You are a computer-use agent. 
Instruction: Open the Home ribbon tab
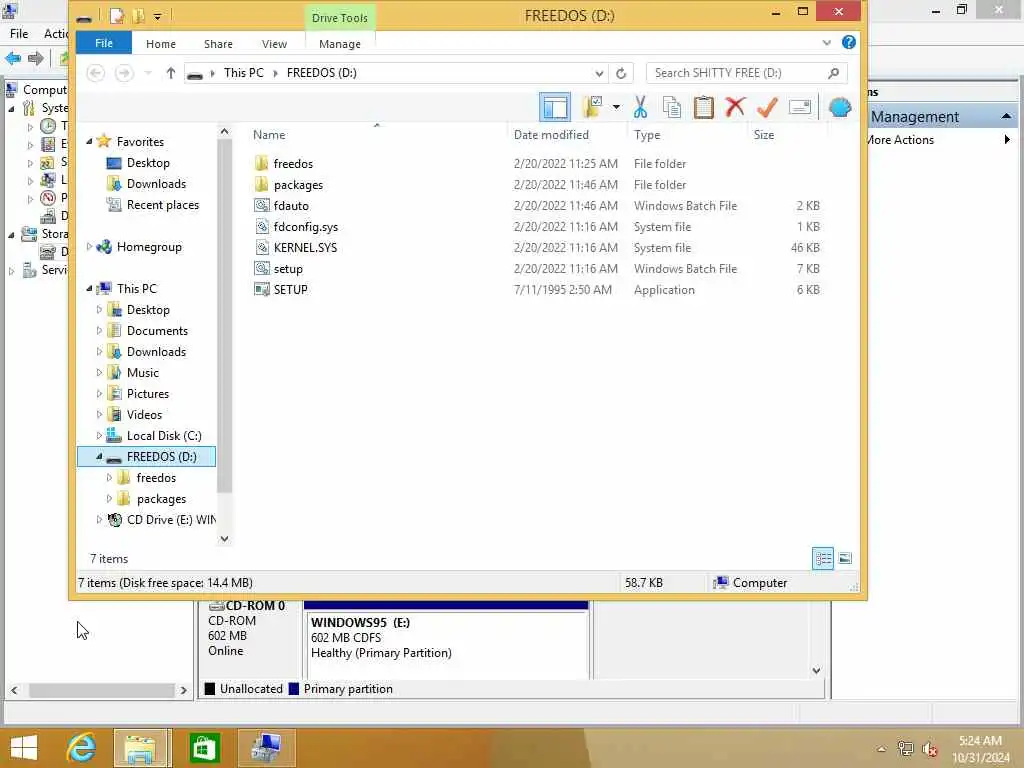tap(161, 44)
